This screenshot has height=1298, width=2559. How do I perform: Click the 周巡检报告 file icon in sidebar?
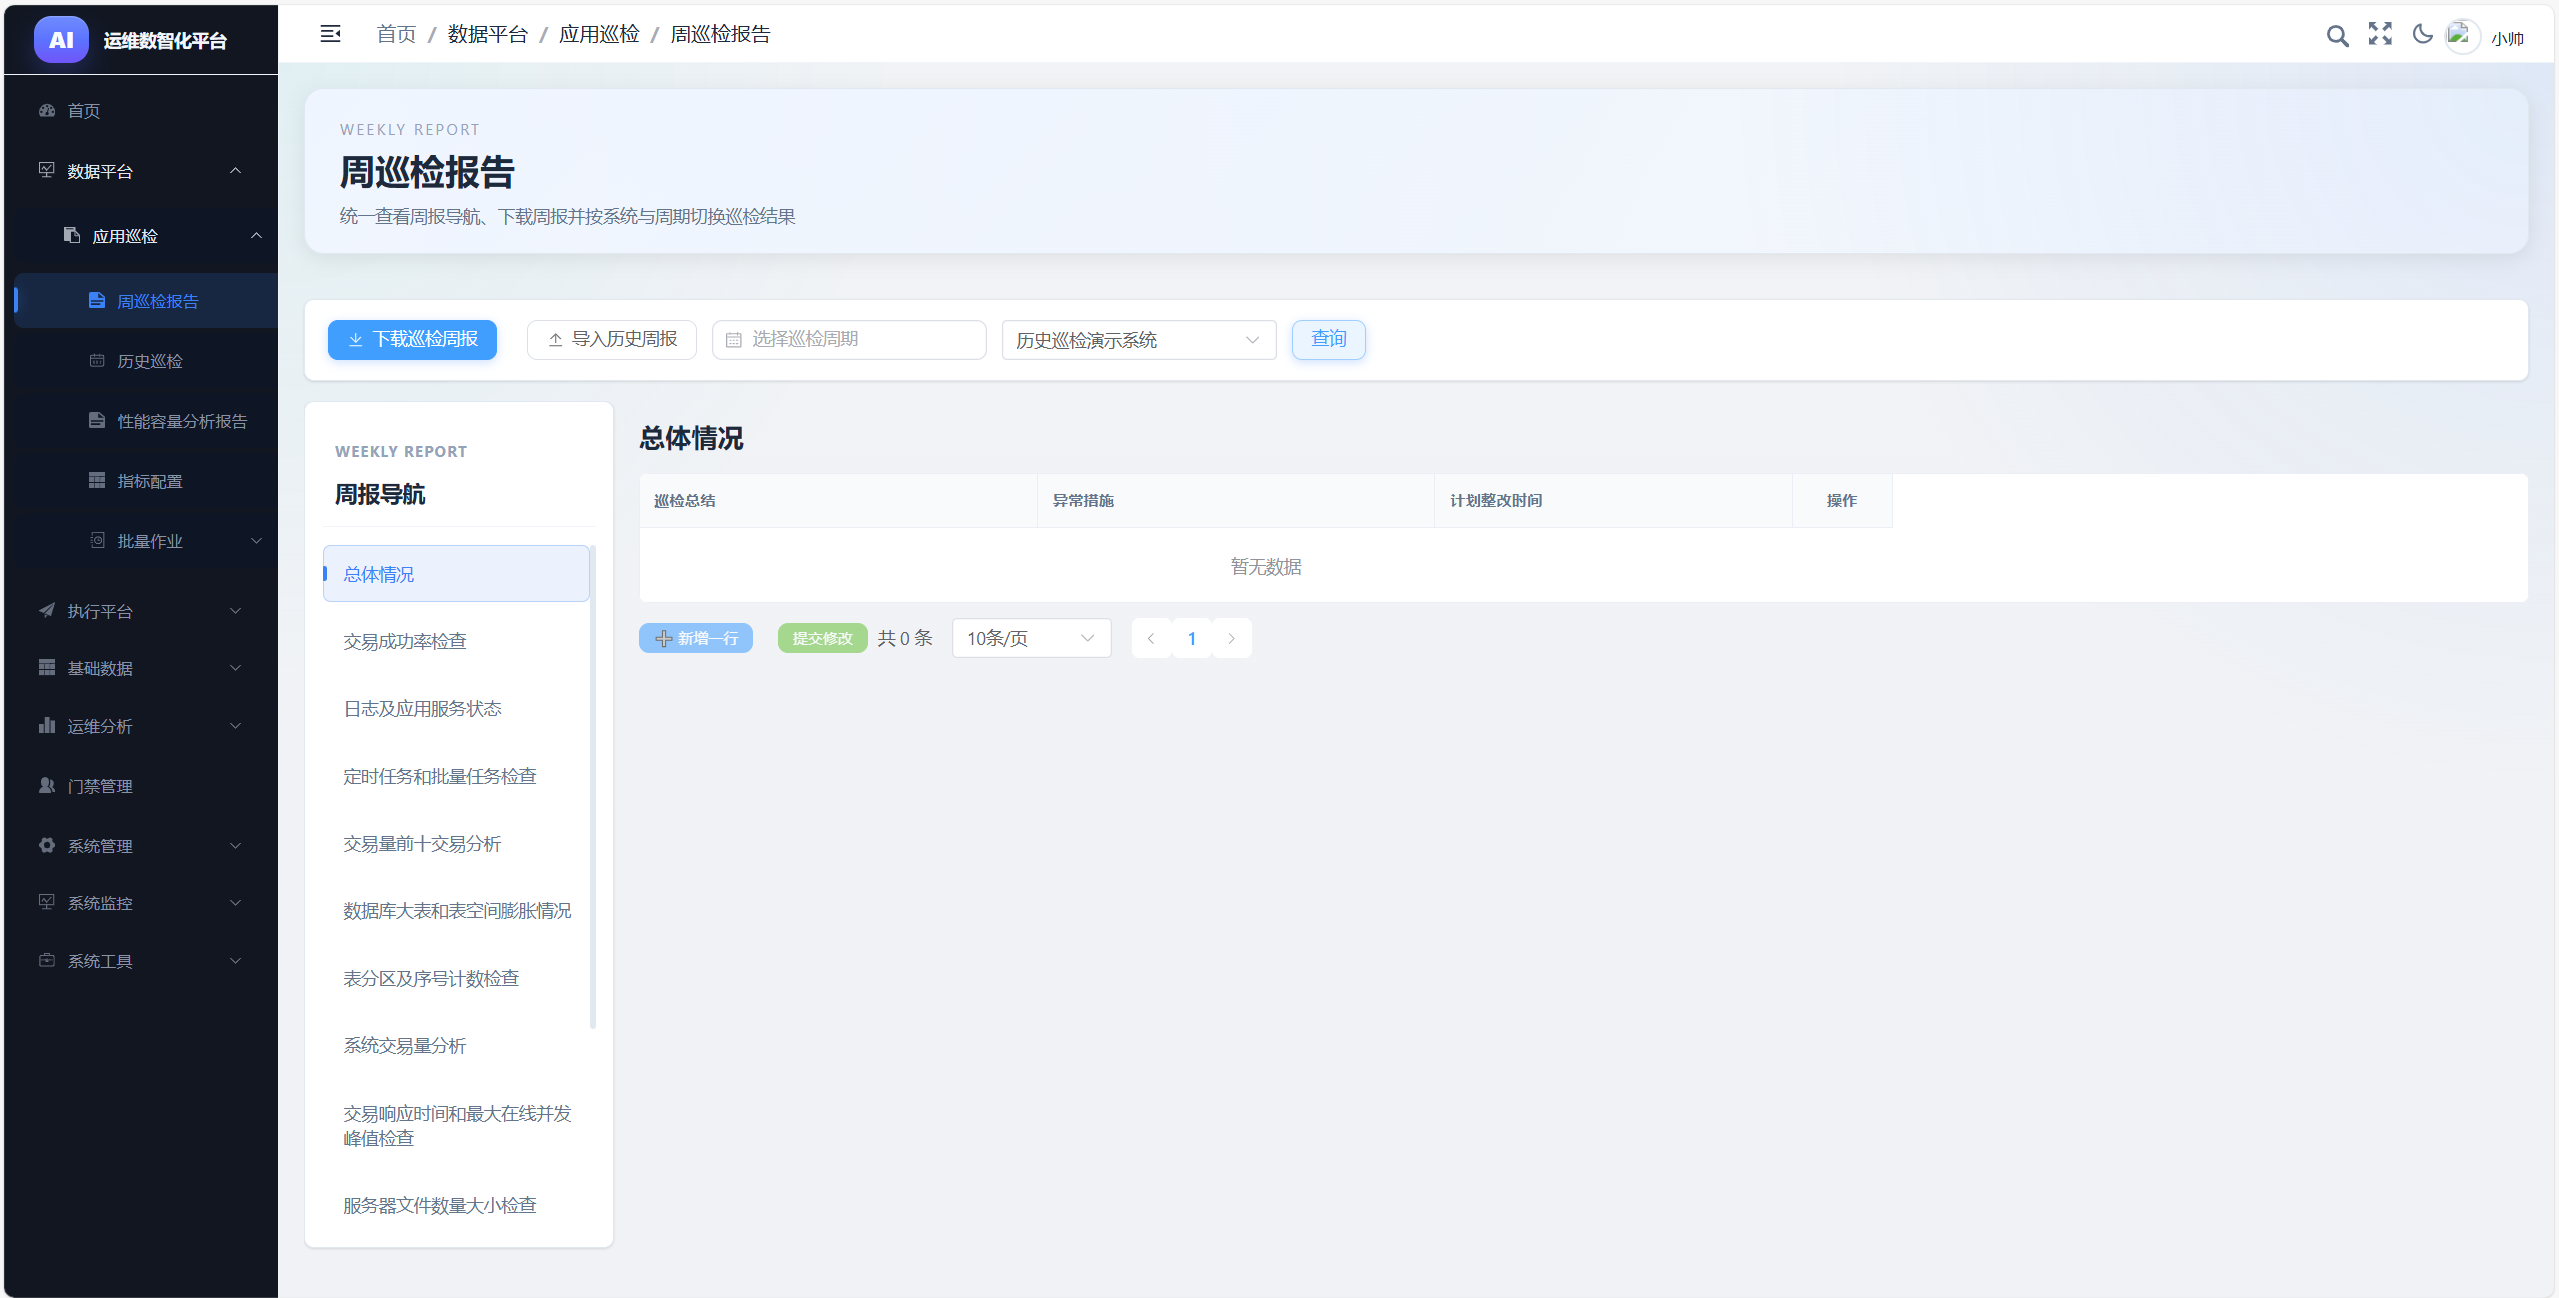(97, 300)
